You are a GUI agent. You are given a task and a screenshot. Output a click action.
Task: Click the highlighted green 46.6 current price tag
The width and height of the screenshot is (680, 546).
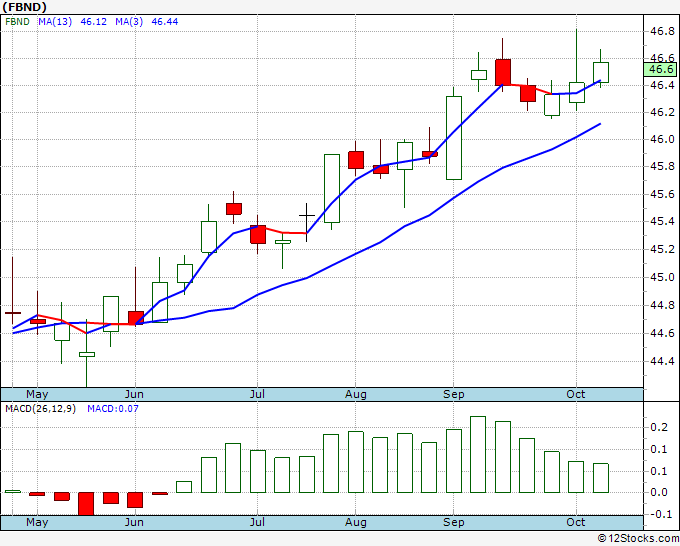[660, 69]
